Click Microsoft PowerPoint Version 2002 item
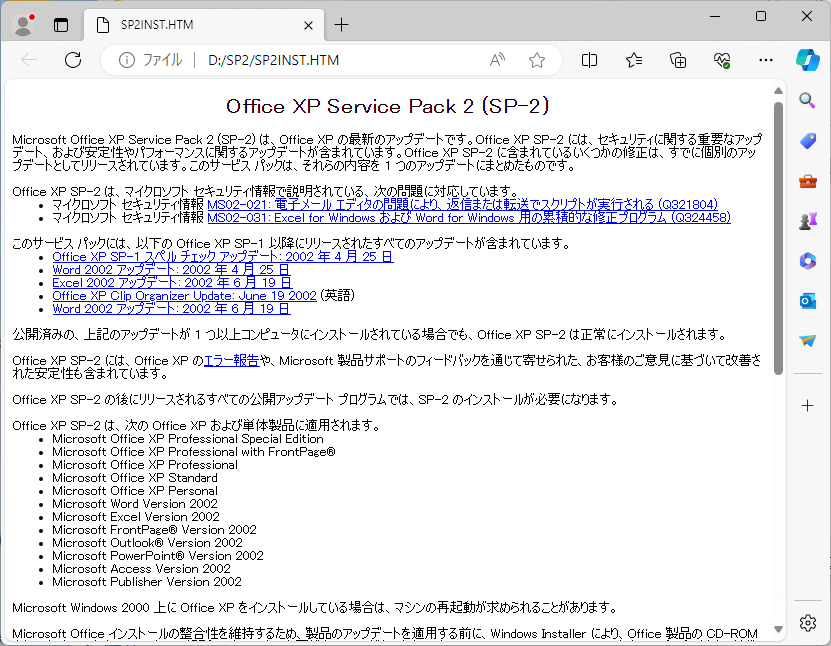The width and height of the screenshot is (831, 646). pyautogui.click(x=157, y=556)
